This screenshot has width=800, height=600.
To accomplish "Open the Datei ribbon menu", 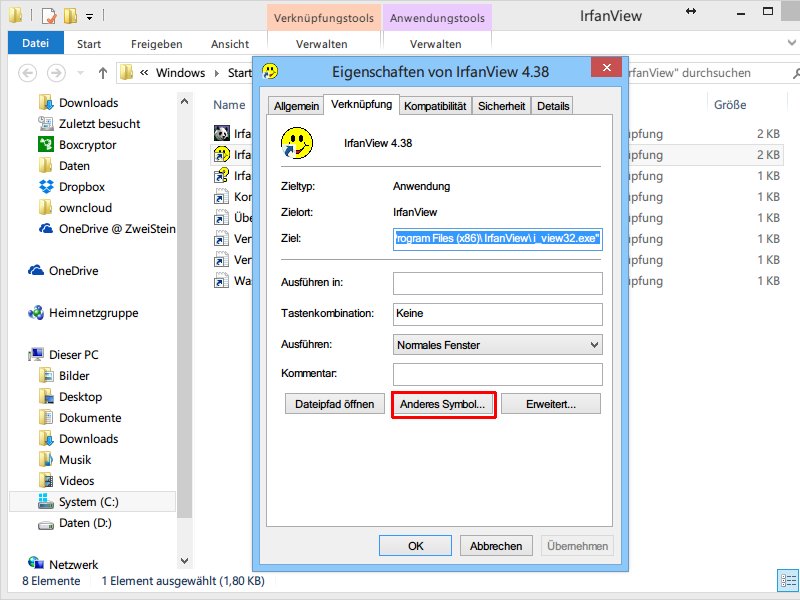I will (36, 43).
